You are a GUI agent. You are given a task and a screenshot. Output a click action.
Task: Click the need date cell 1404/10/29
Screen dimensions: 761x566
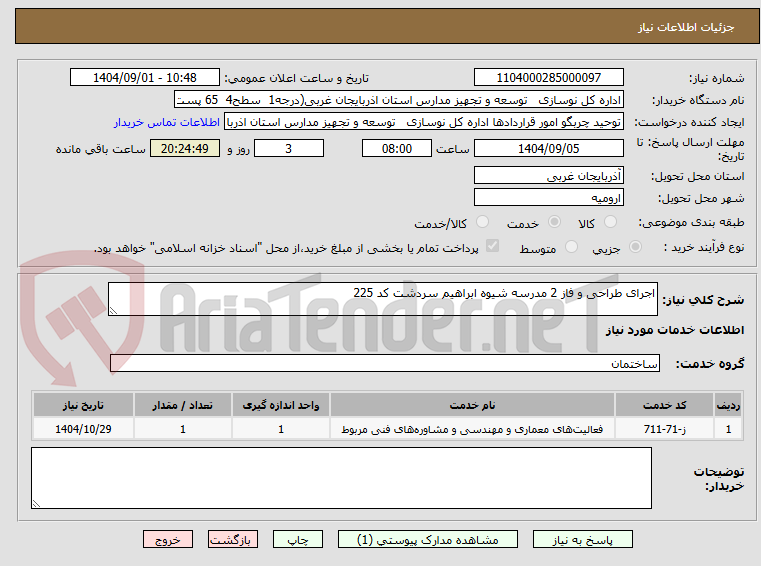coord(83,429)
